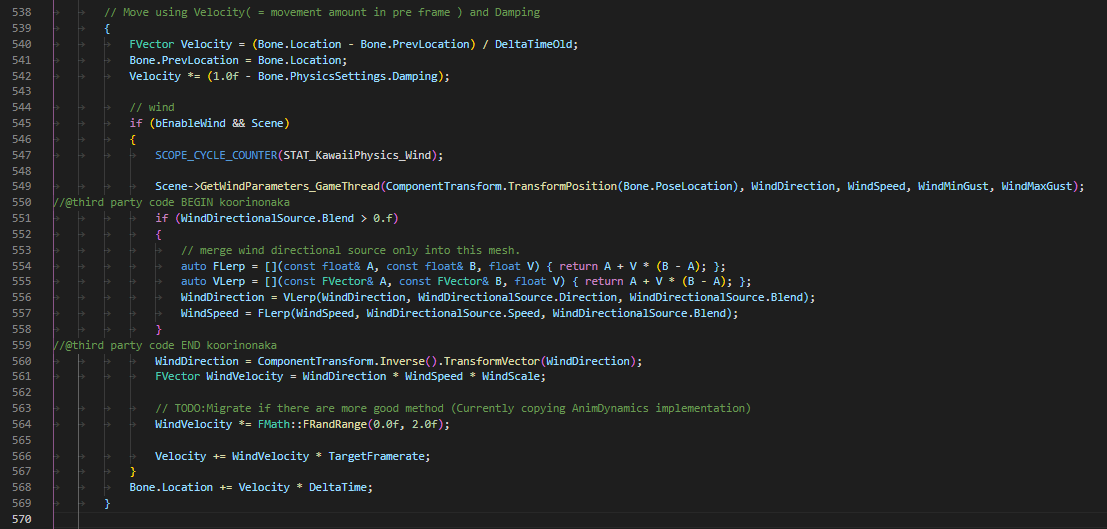The image size is (1107, 529).
Task: Click 'FLerp' lambda definition on line 554
Action: [x=229, y=266]
